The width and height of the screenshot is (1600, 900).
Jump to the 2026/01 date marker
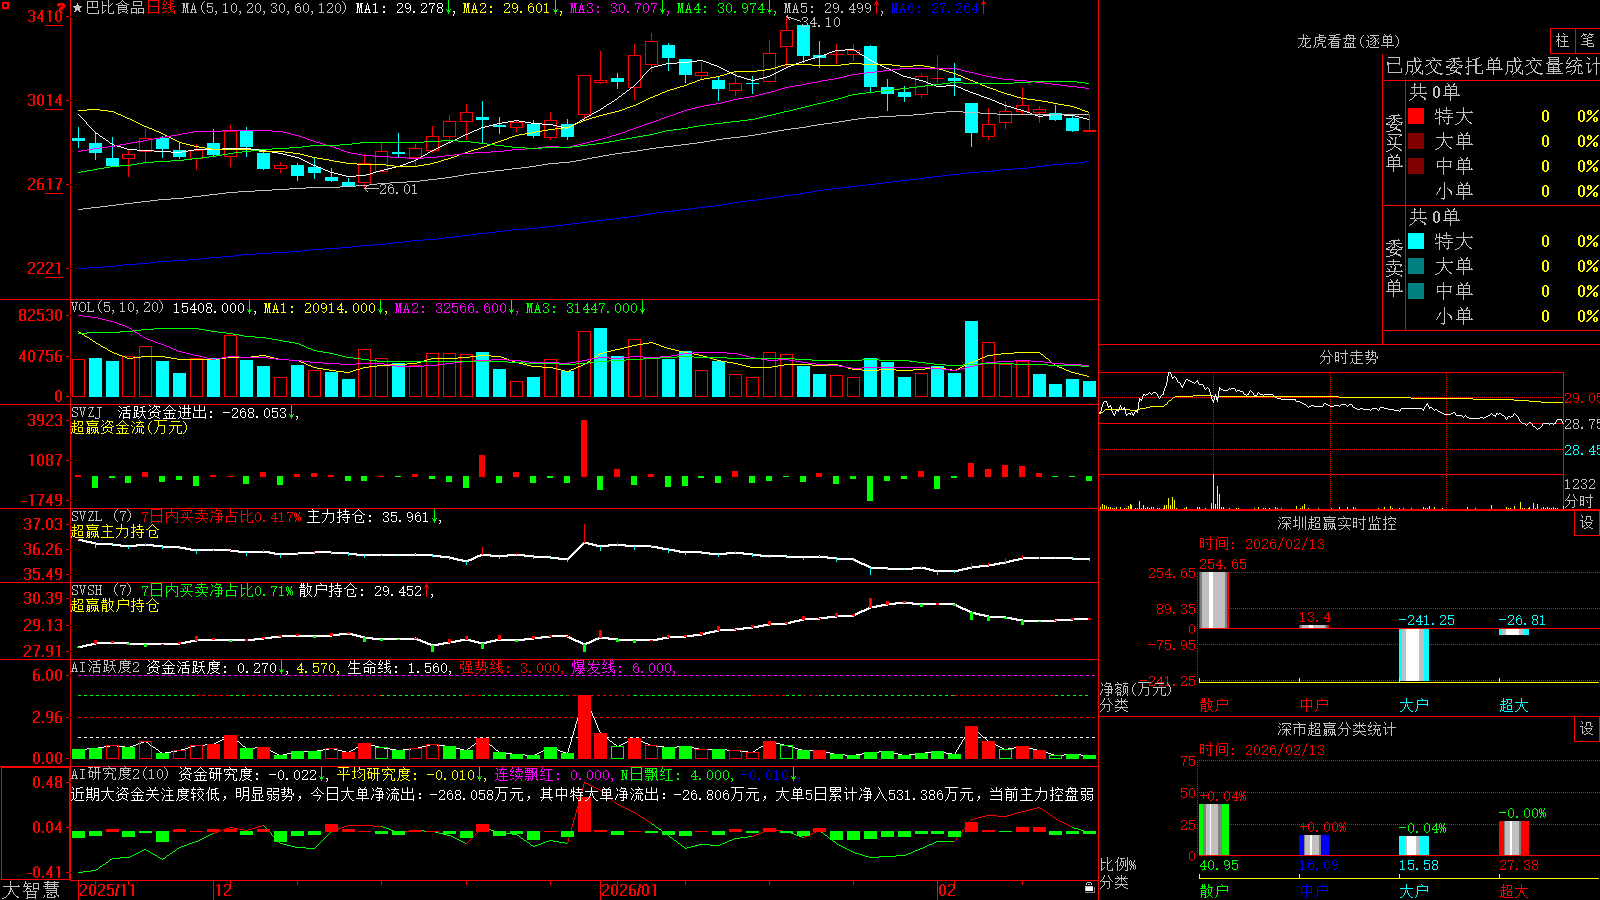(x=630, y=890)
